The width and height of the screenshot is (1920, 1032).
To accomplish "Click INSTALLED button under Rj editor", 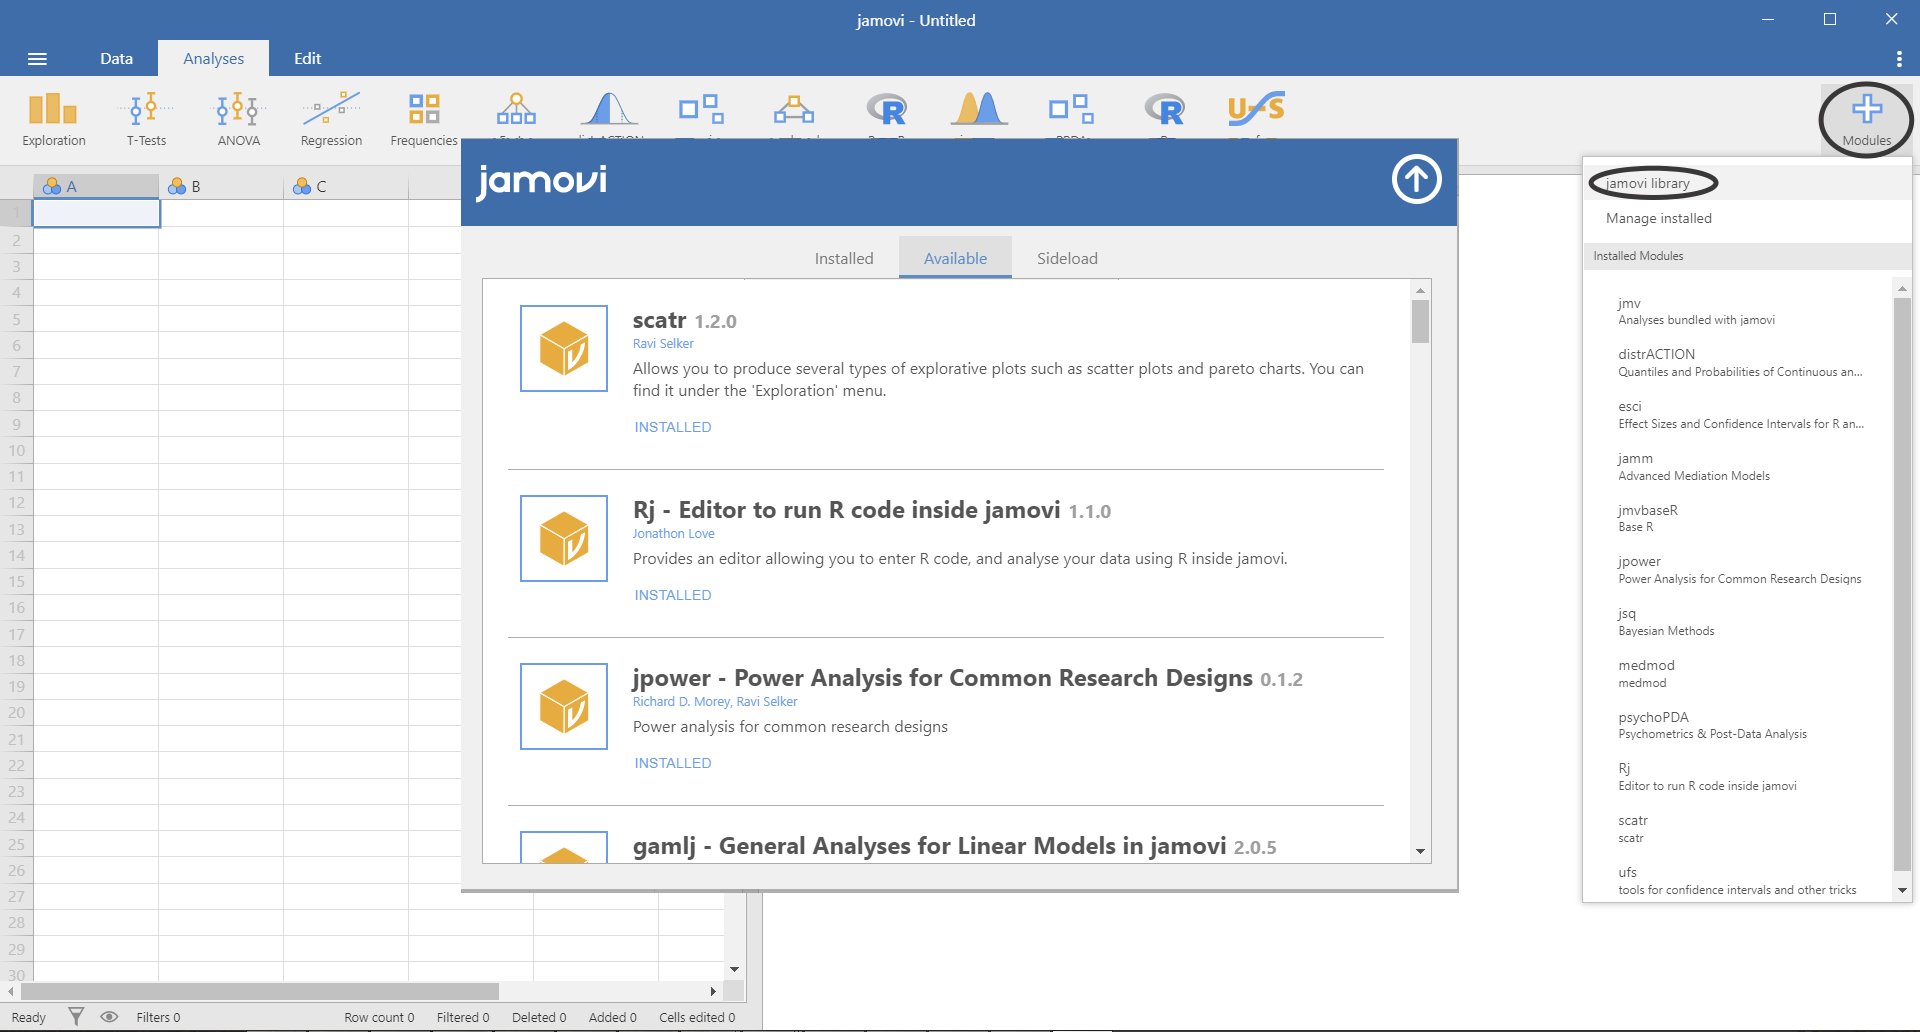I will point(673,595).
